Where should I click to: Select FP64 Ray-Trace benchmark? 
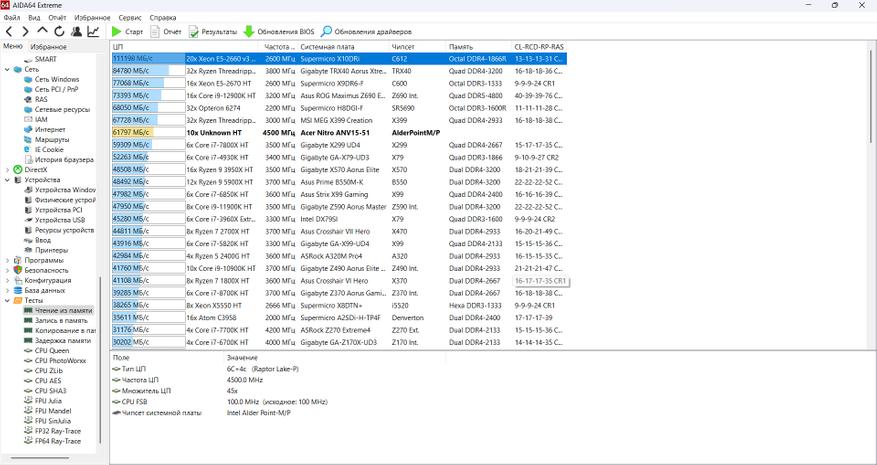(58, 441)
